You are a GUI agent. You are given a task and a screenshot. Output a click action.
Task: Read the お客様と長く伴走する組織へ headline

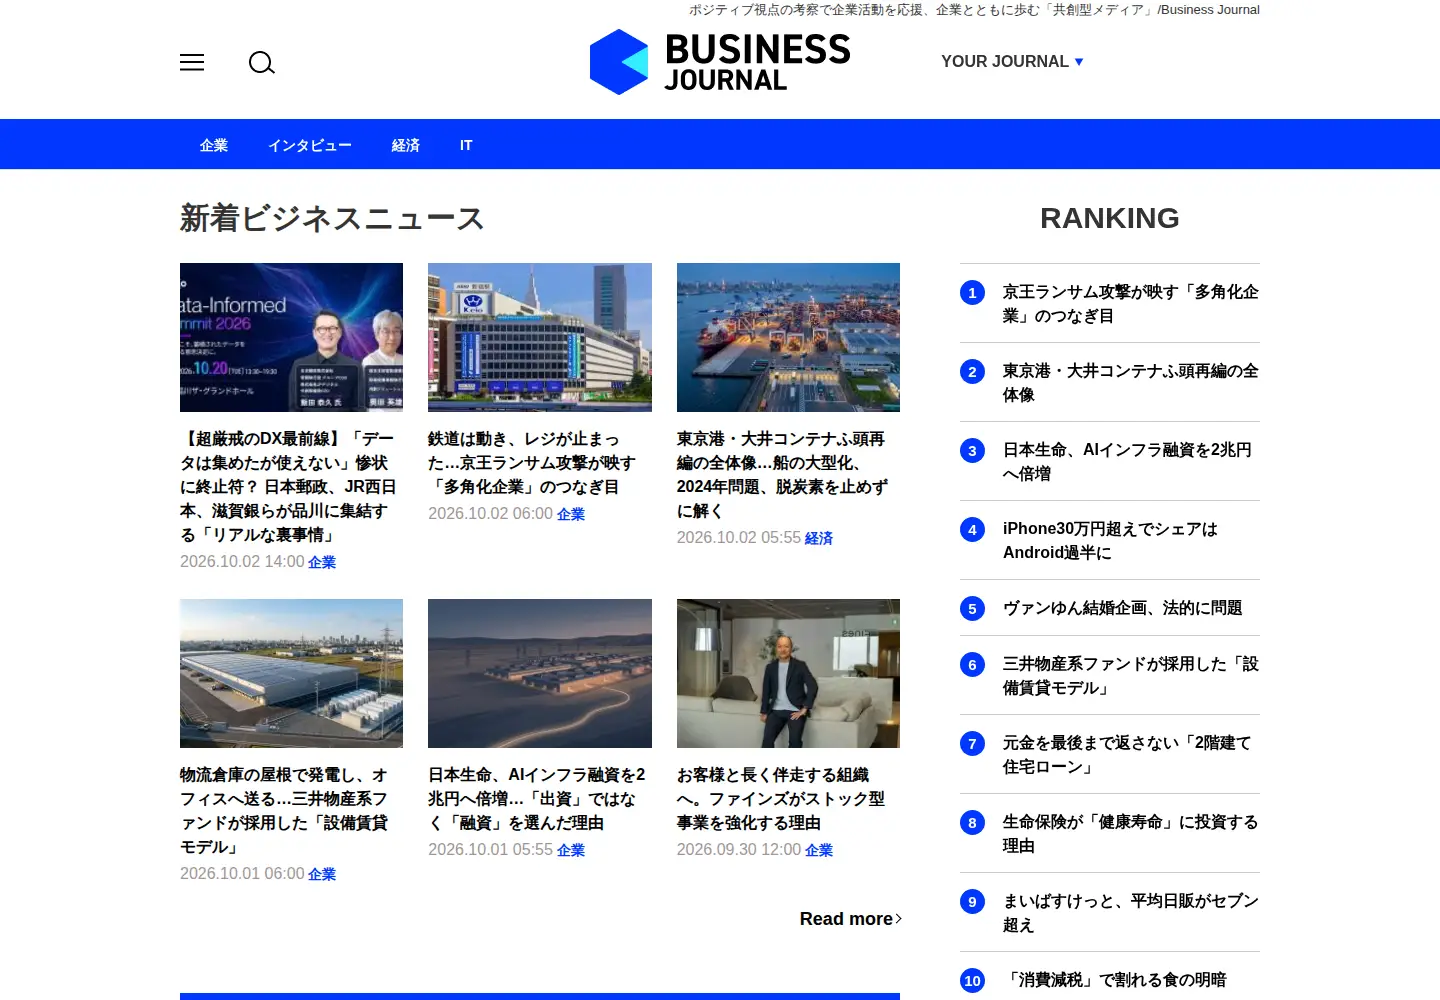781,799
